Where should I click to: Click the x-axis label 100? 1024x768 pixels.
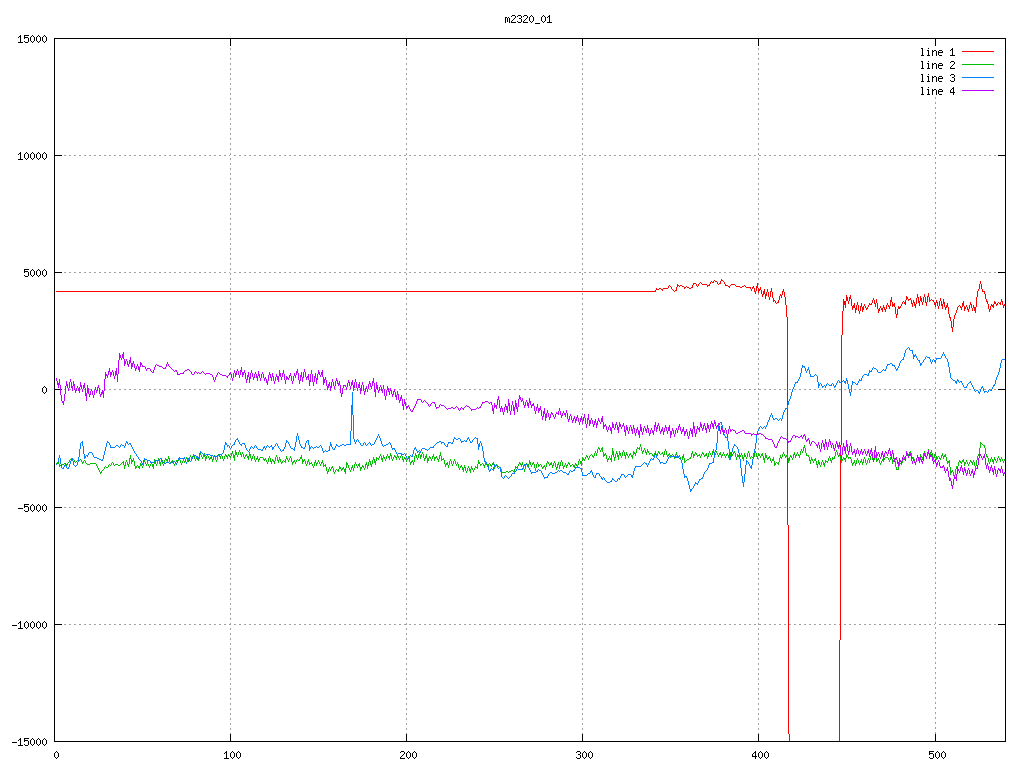(x=232, y=756)
